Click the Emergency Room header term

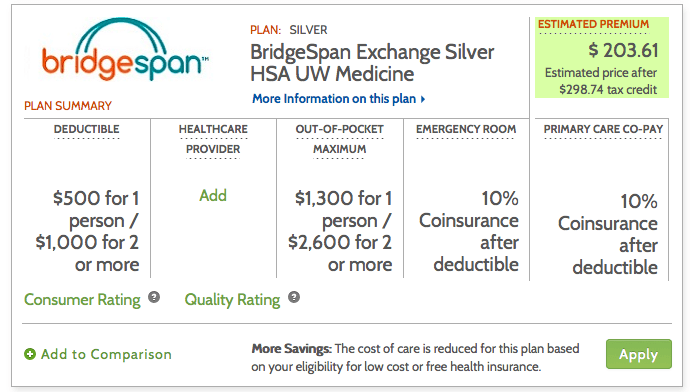coord(466,129)
